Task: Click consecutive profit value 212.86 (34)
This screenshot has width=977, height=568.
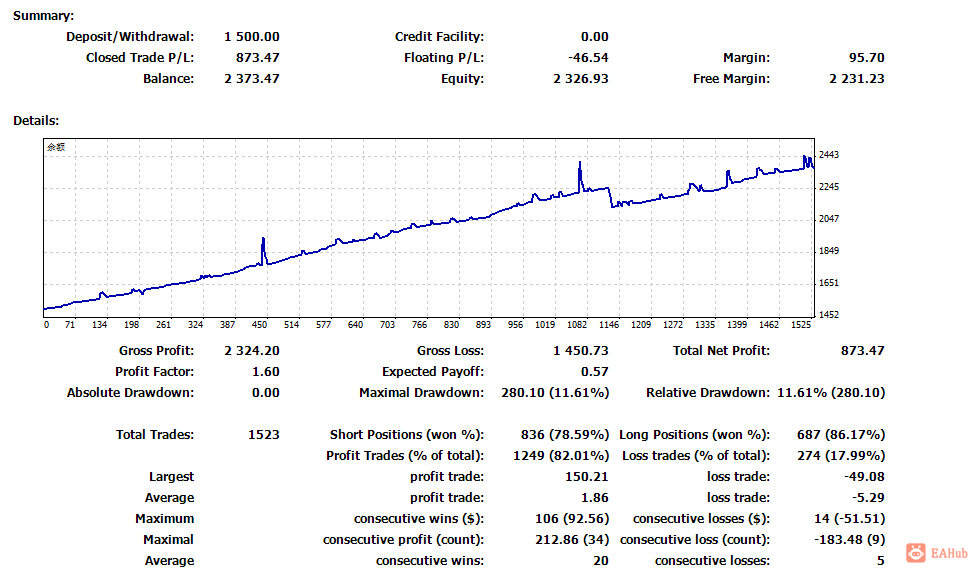Action: coord(572,540)
